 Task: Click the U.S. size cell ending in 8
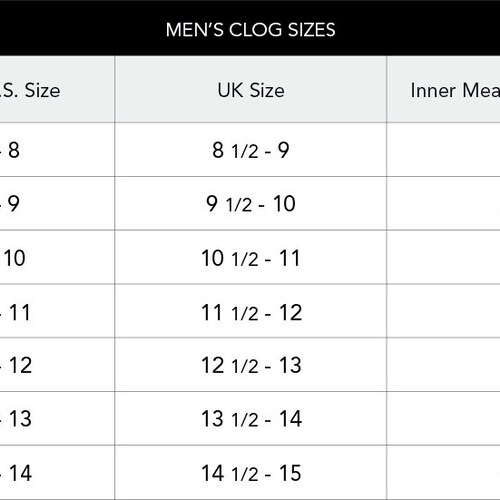click(57, 150)
